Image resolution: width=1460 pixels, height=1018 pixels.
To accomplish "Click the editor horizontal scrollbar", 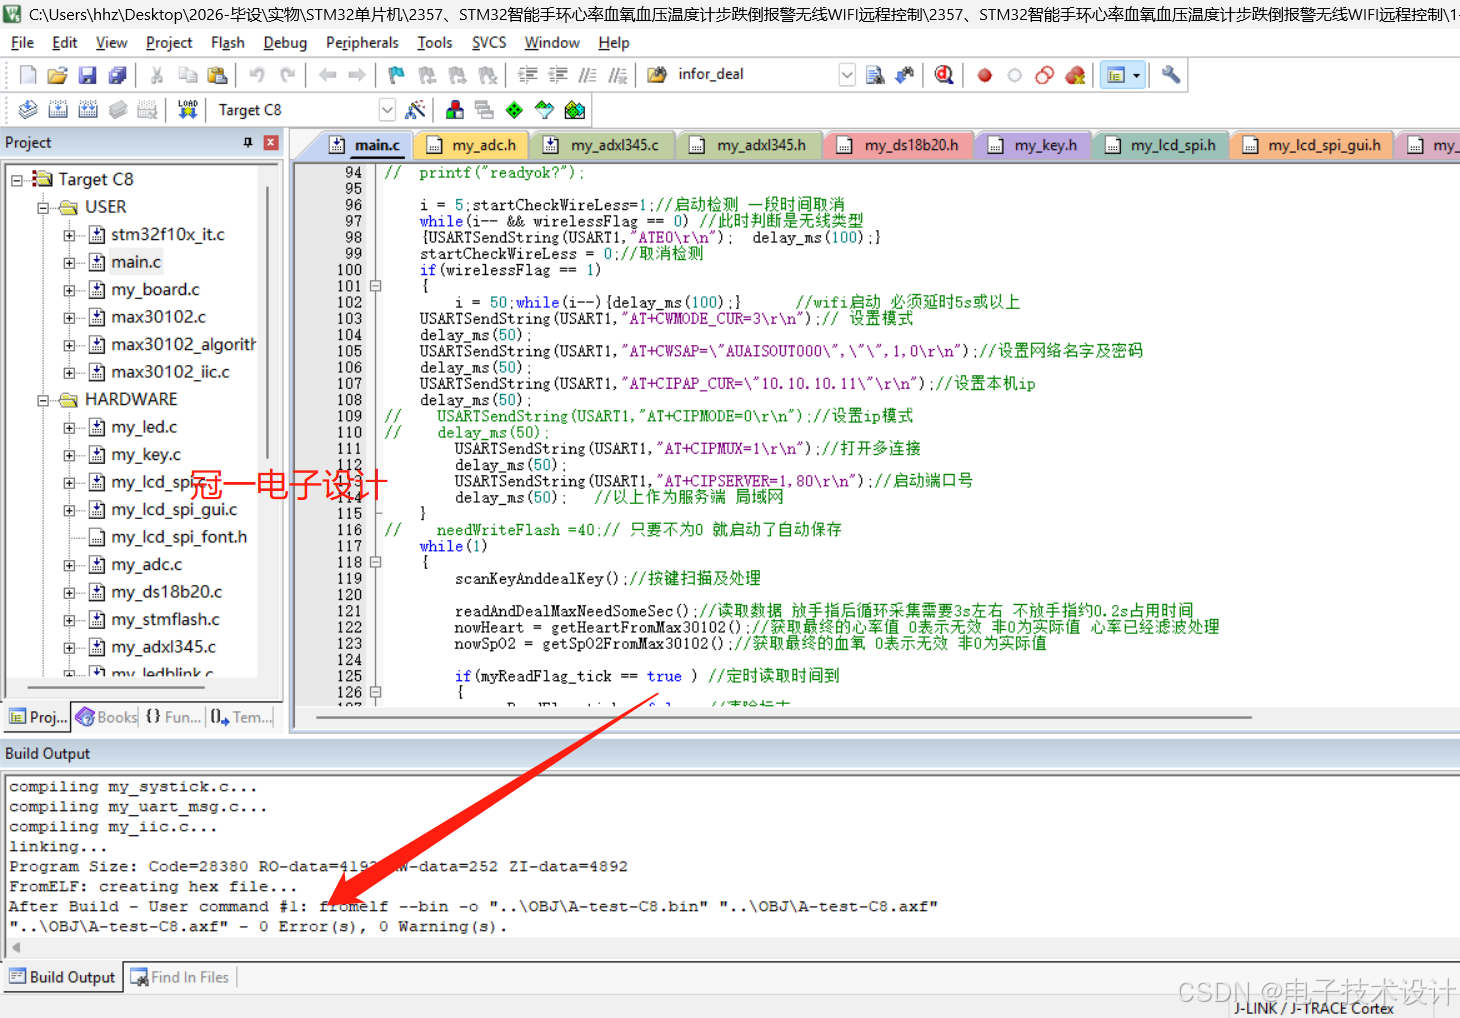I will pos(783,717).
